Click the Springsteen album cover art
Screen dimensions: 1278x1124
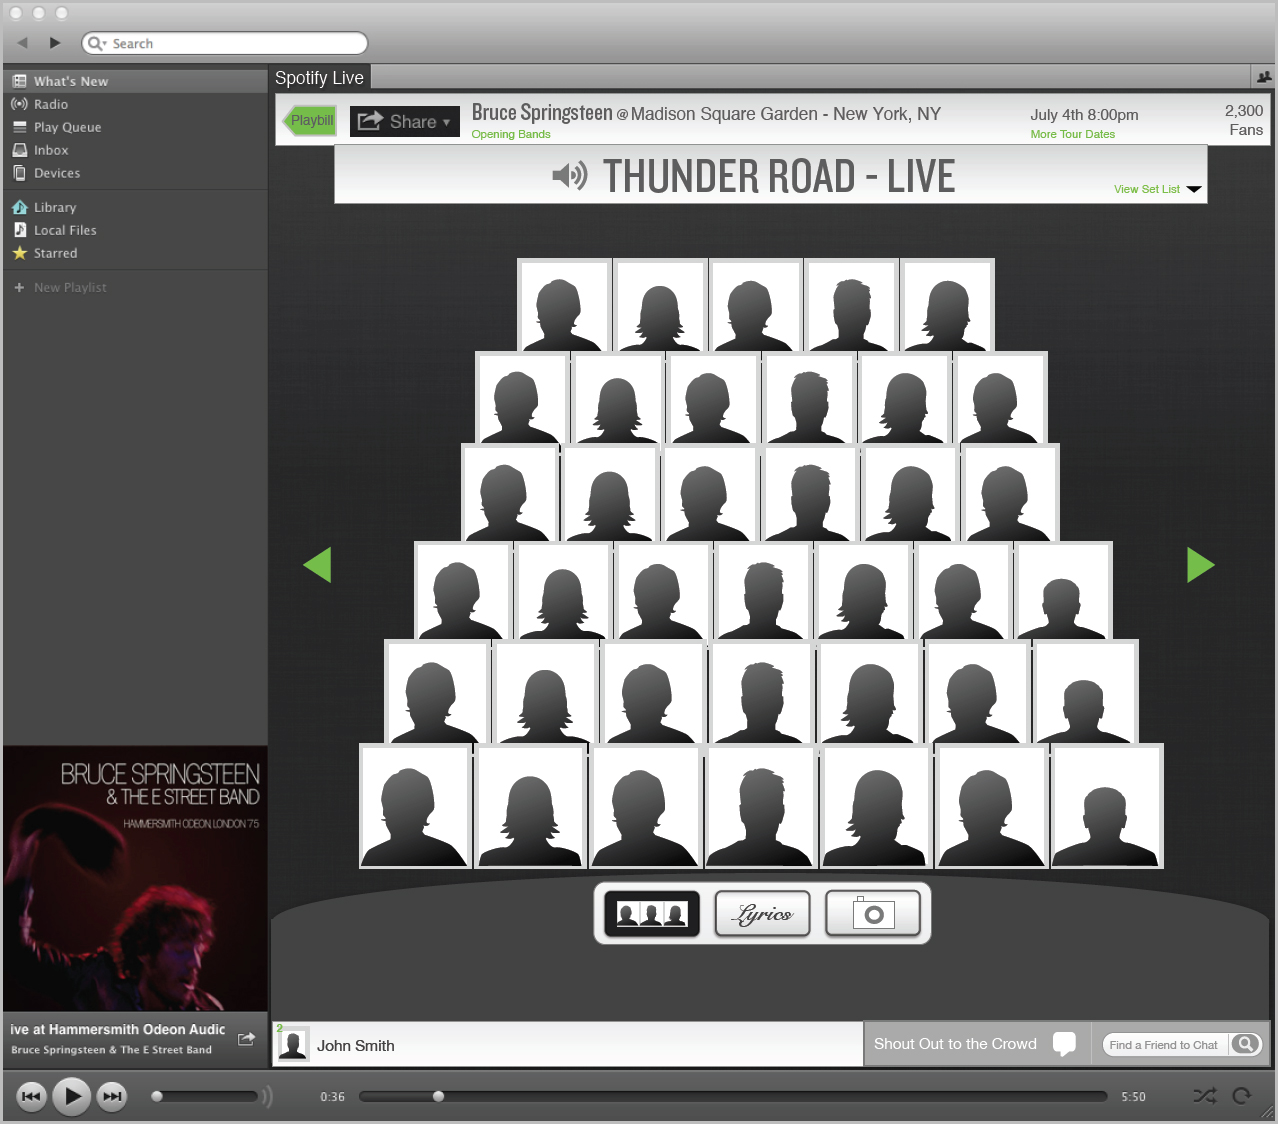[135, 878]
